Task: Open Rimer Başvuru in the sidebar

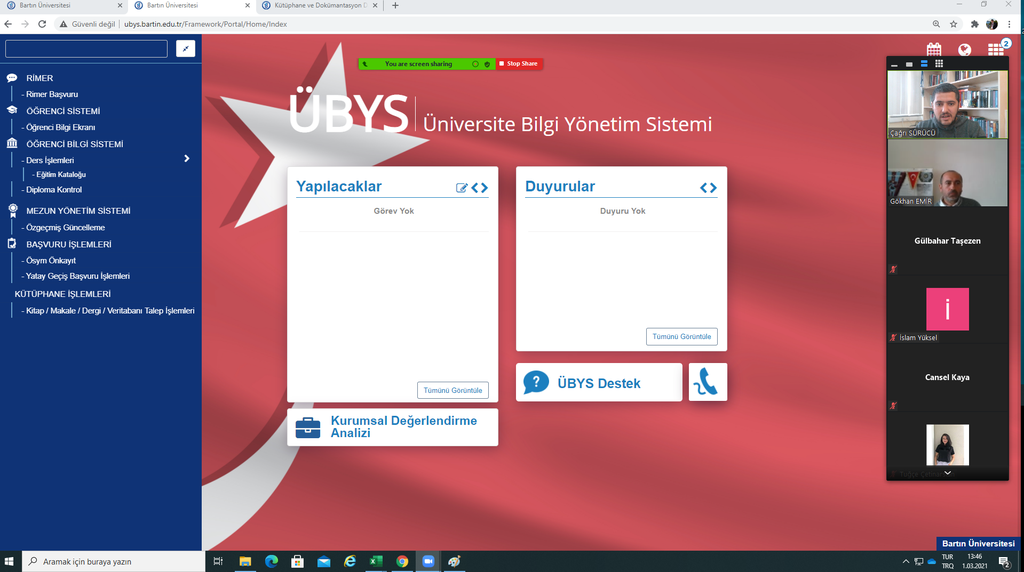Action: tap(52, 94)
